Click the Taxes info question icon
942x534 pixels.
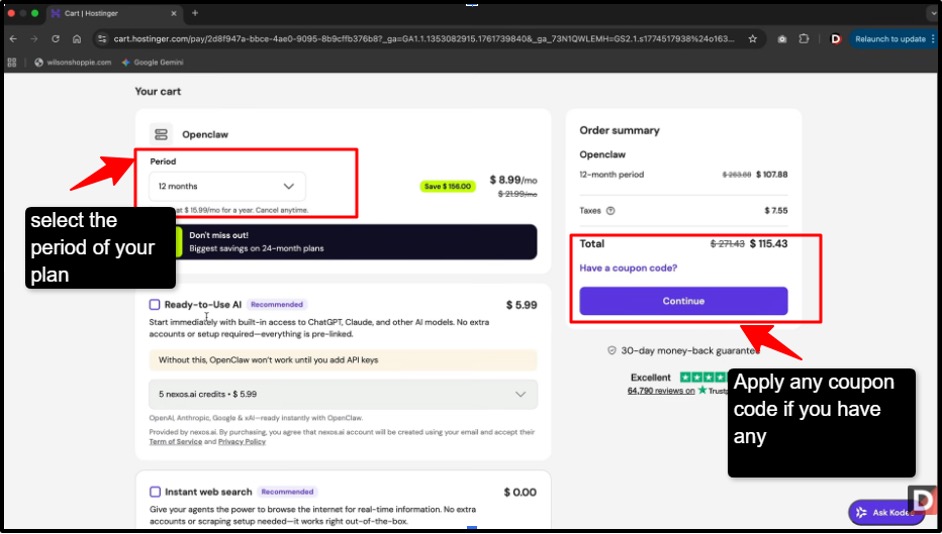(x=610, y=211)
